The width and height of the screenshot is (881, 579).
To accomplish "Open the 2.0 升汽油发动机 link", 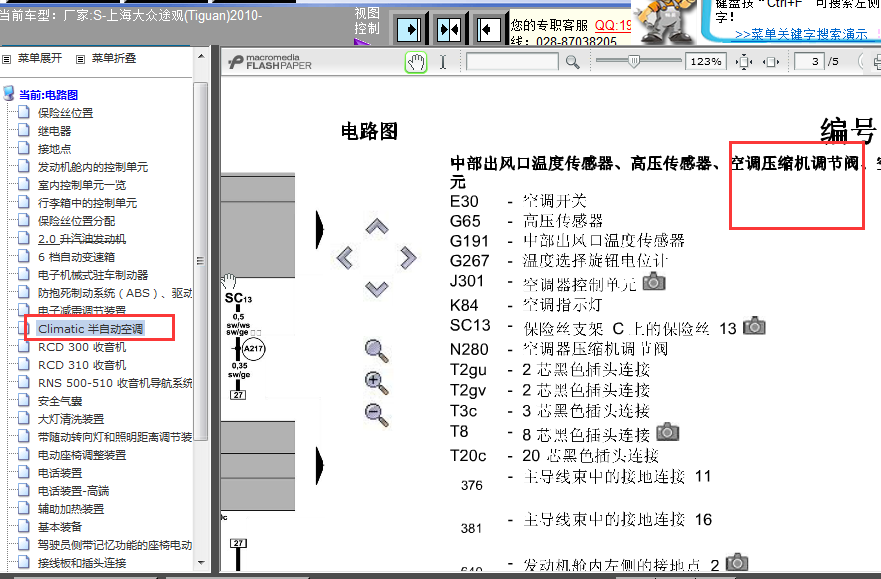I will point(81,239).
